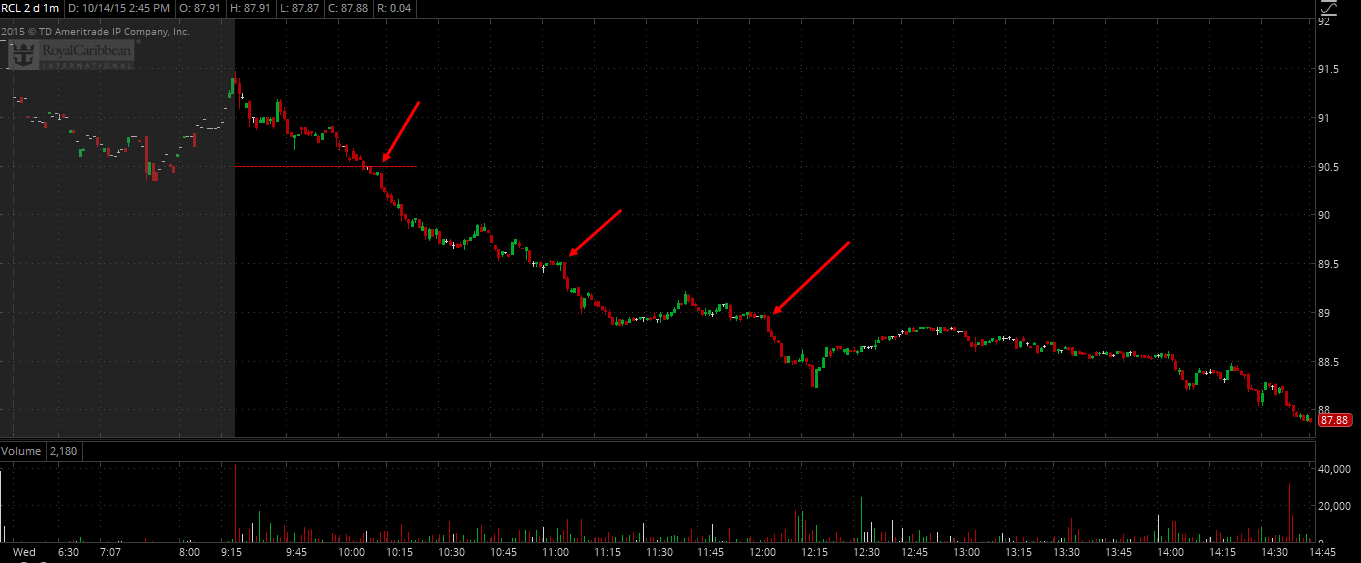Click the 91.5 price axis label
Viewport: 1361px width, 563px height.
coord(1329,69)
